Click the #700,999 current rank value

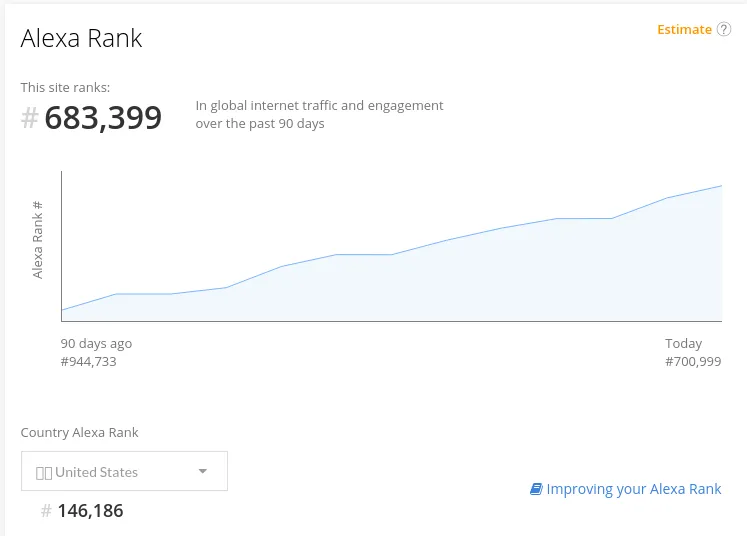pyautogui.click(x=693, y=362)
